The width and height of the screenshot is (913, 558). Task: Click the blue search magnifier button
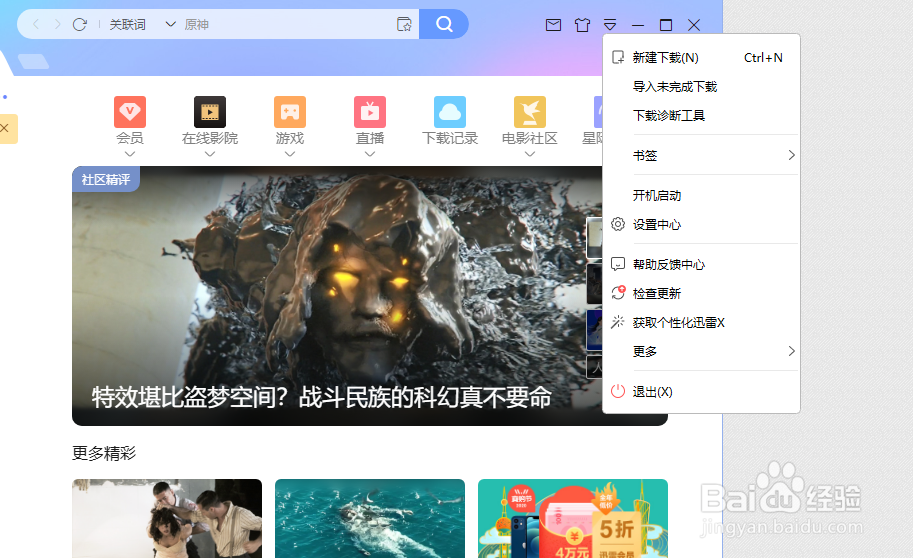pyautogui.click(x=444, y=24)
